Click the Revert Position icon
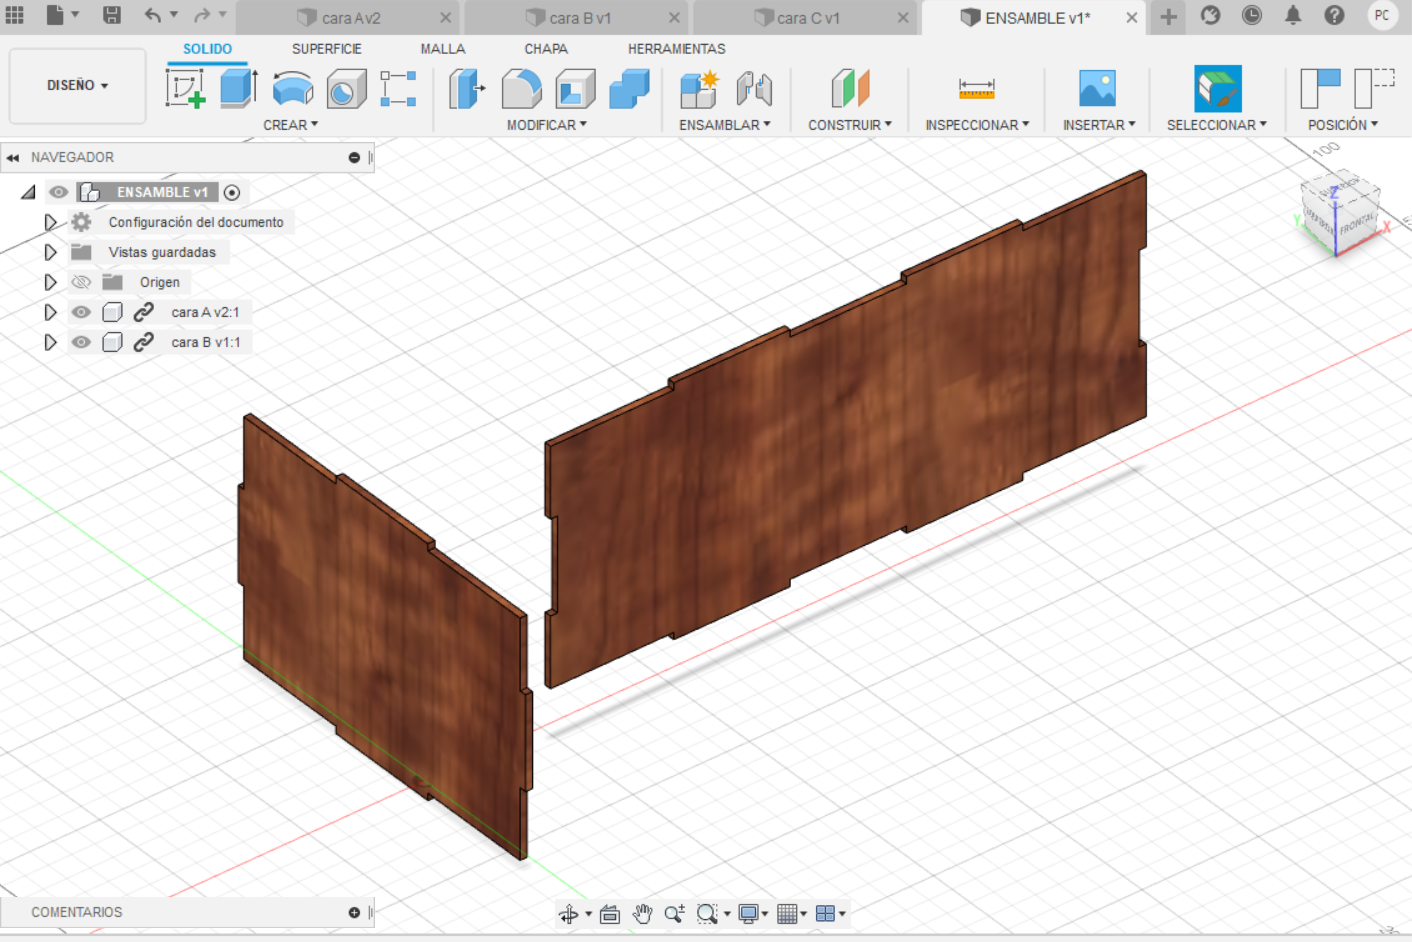The width and height of the screenshot is (1412, 942). 1374,88
